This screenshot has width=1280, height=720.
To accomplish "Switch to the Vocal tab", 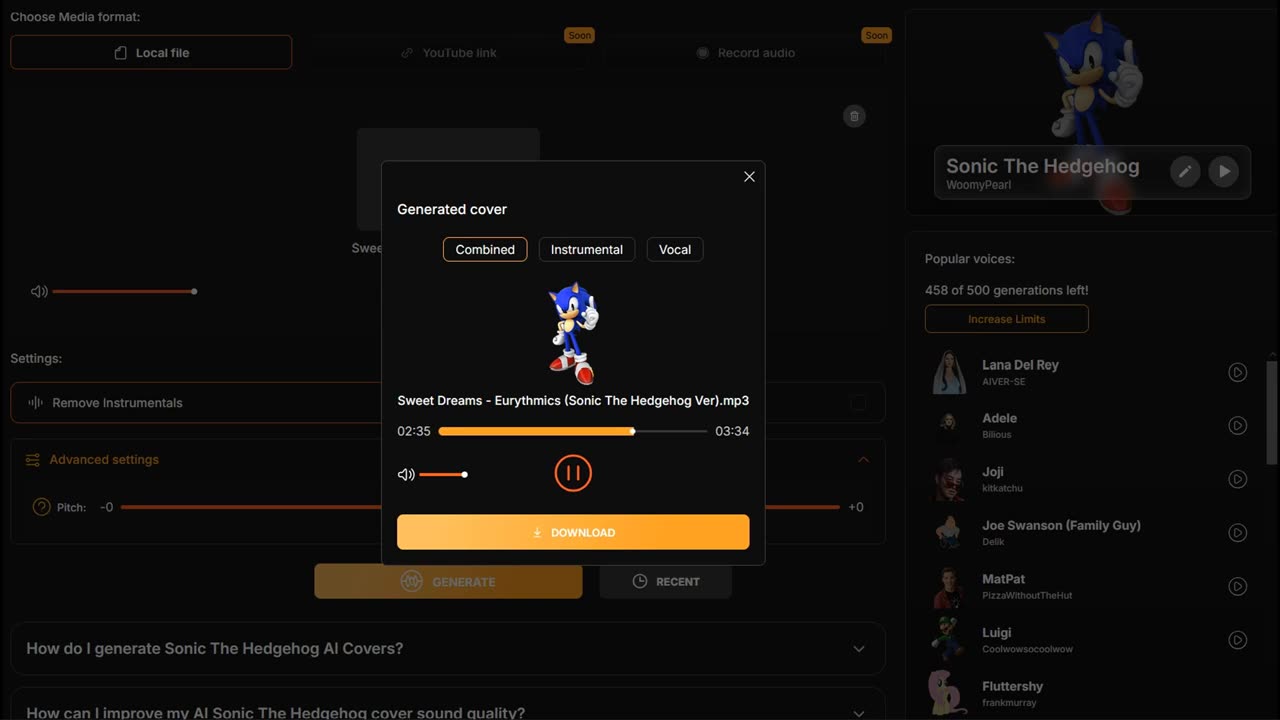I will click(x=675, y=249).
